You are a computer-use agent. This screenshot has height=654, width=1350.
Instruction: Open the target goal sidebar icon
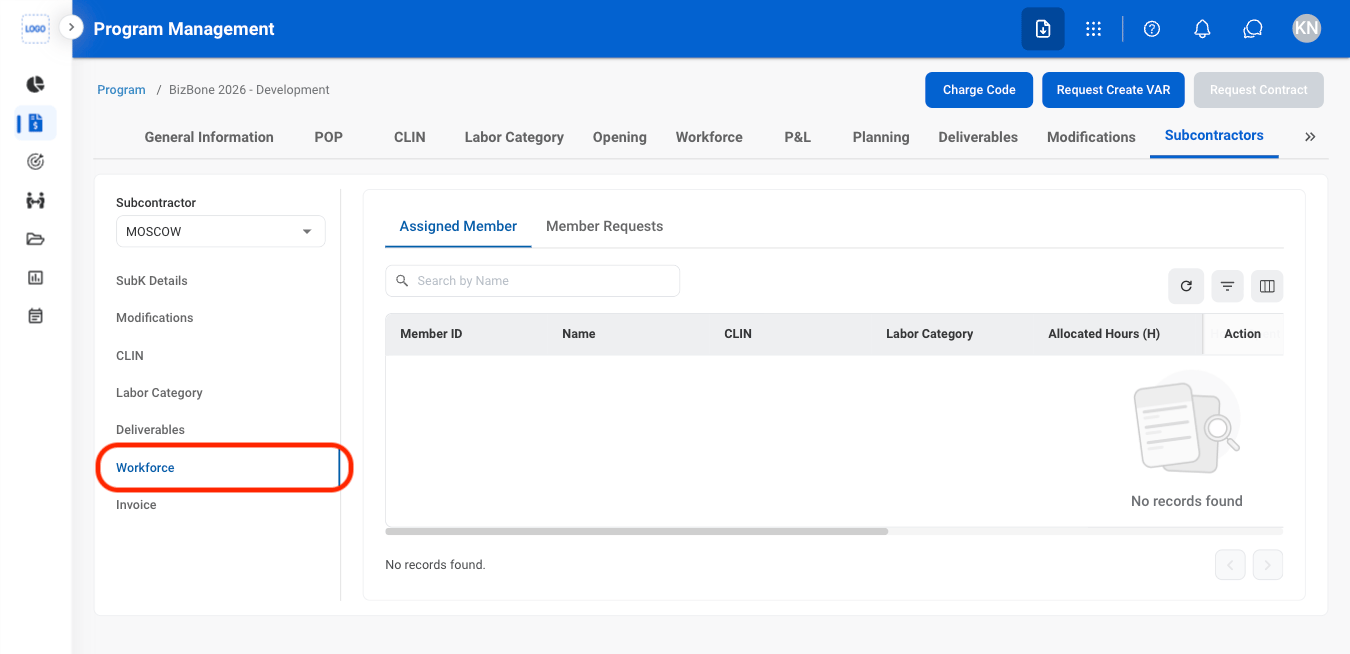(x=36, y=161)
